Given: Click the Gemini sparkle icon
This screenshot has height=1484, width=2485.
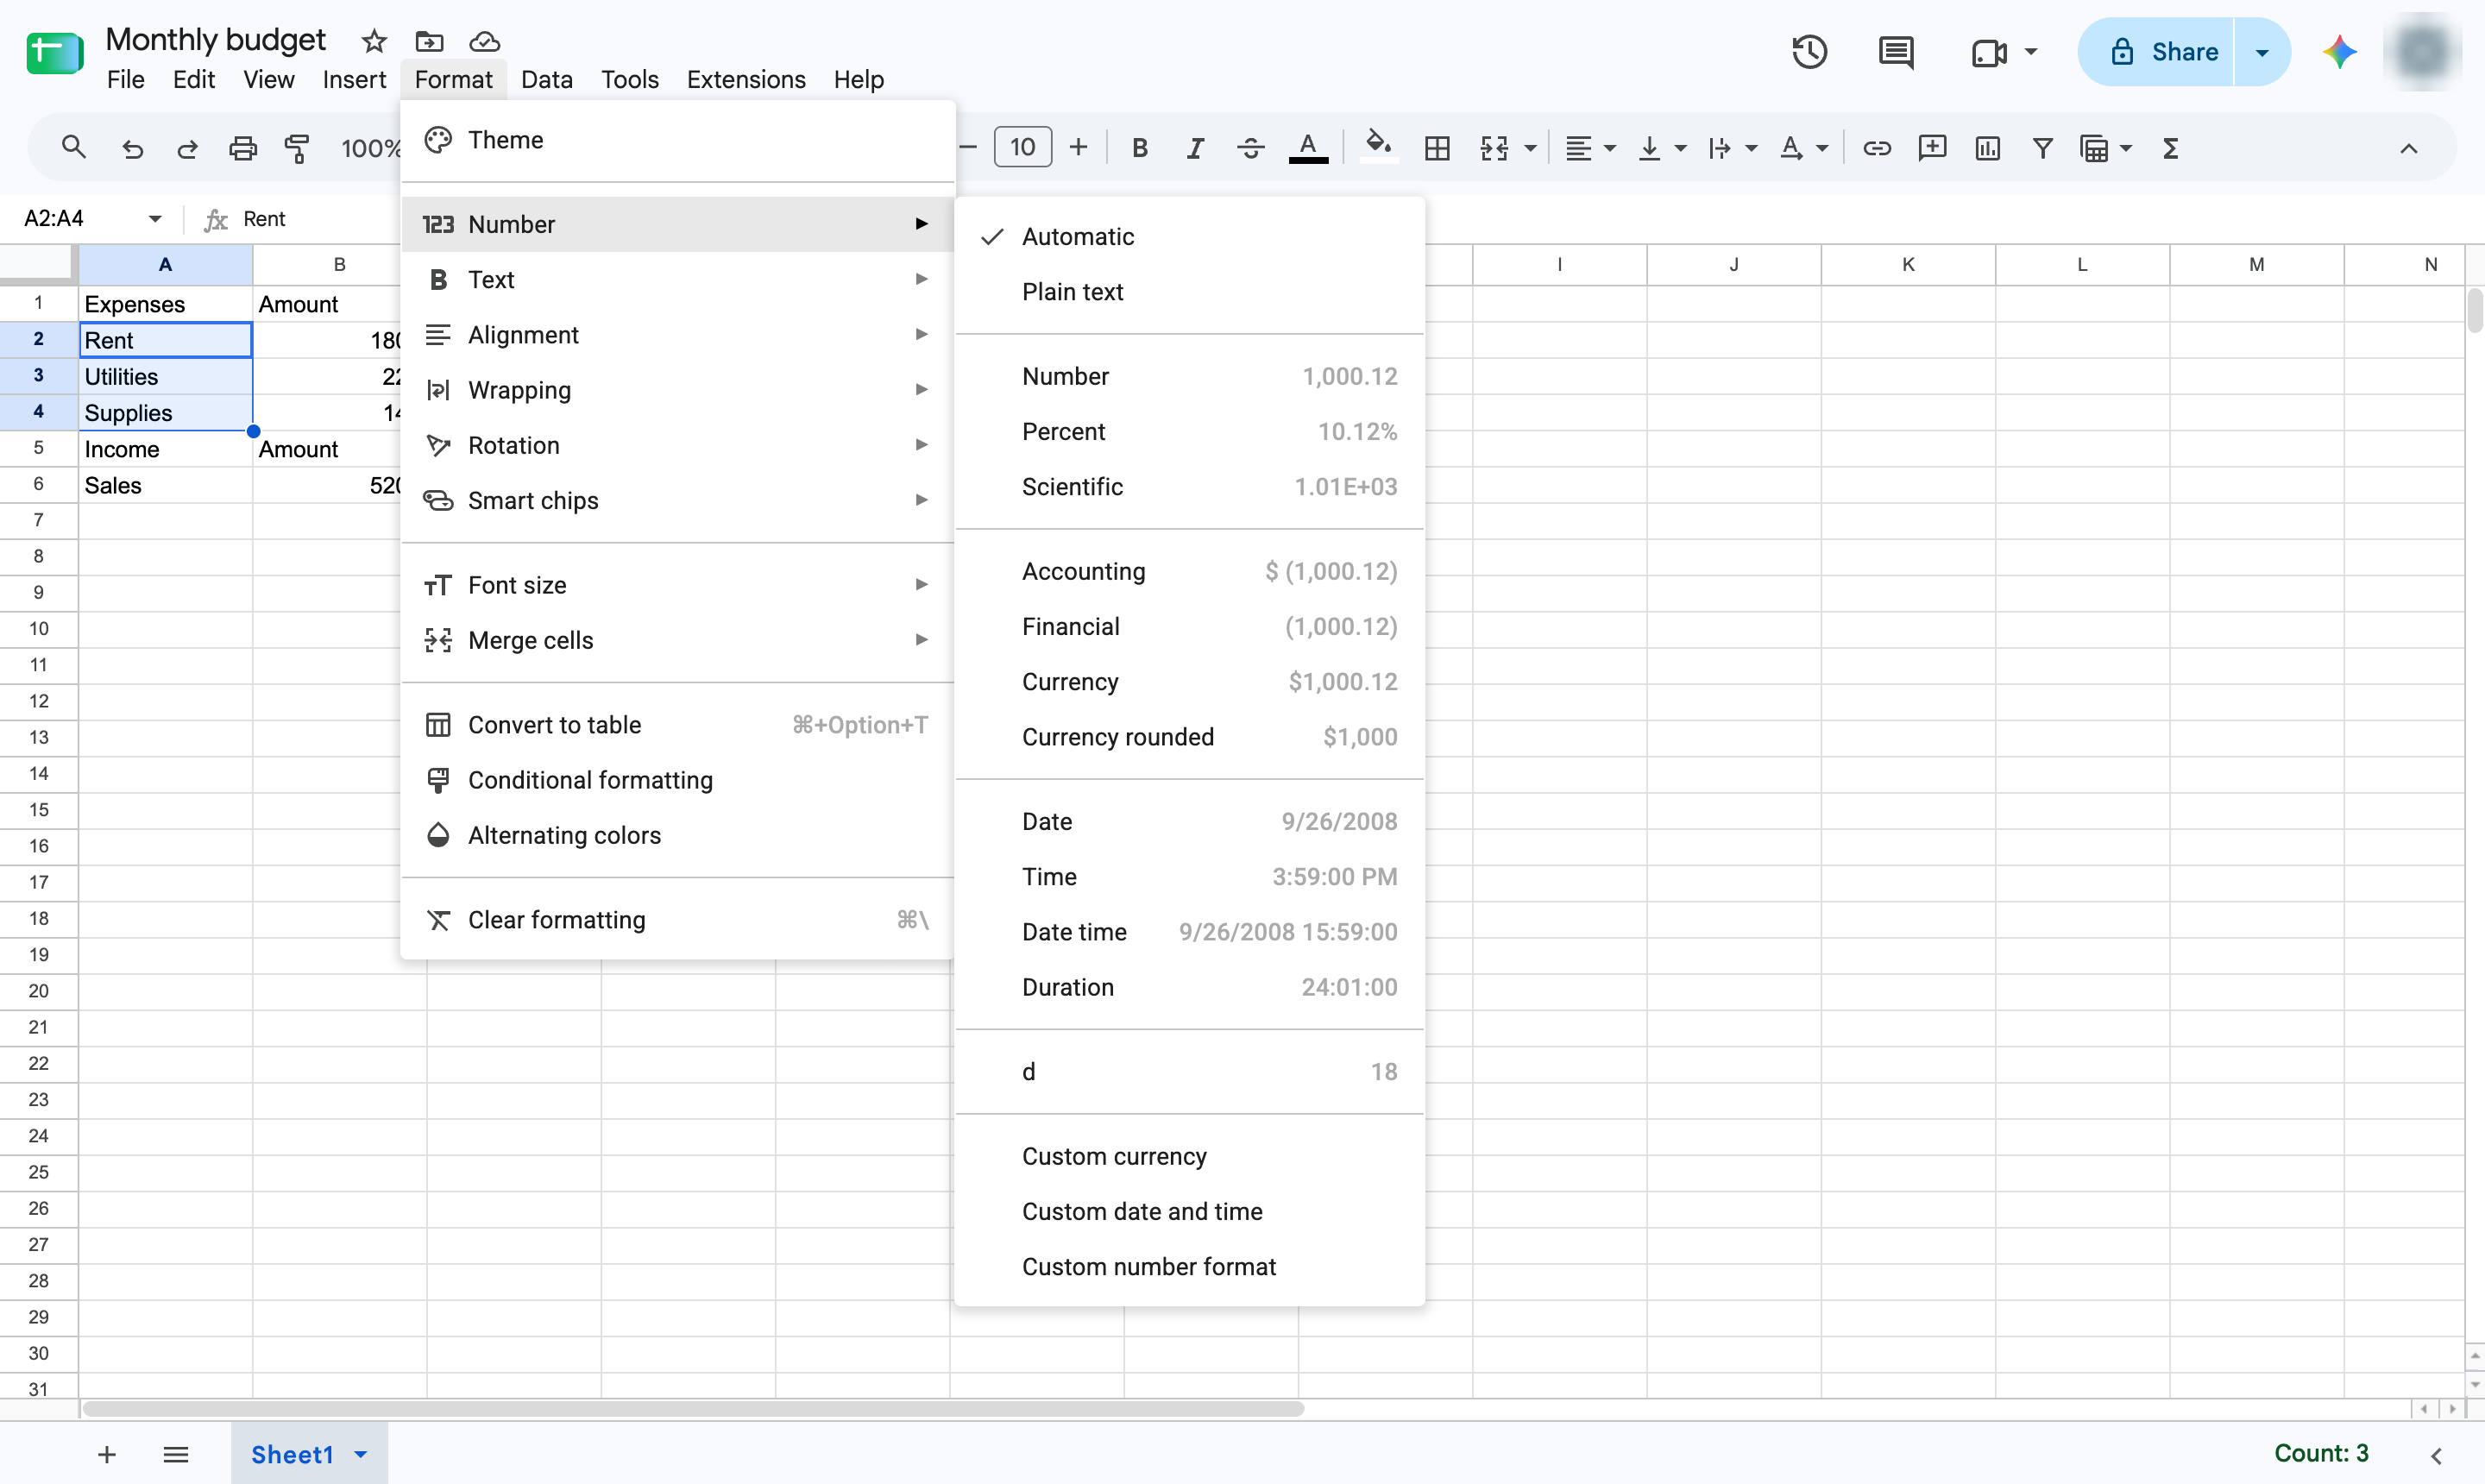Looking at the screenshot, I should click(x=2339, y=52).
